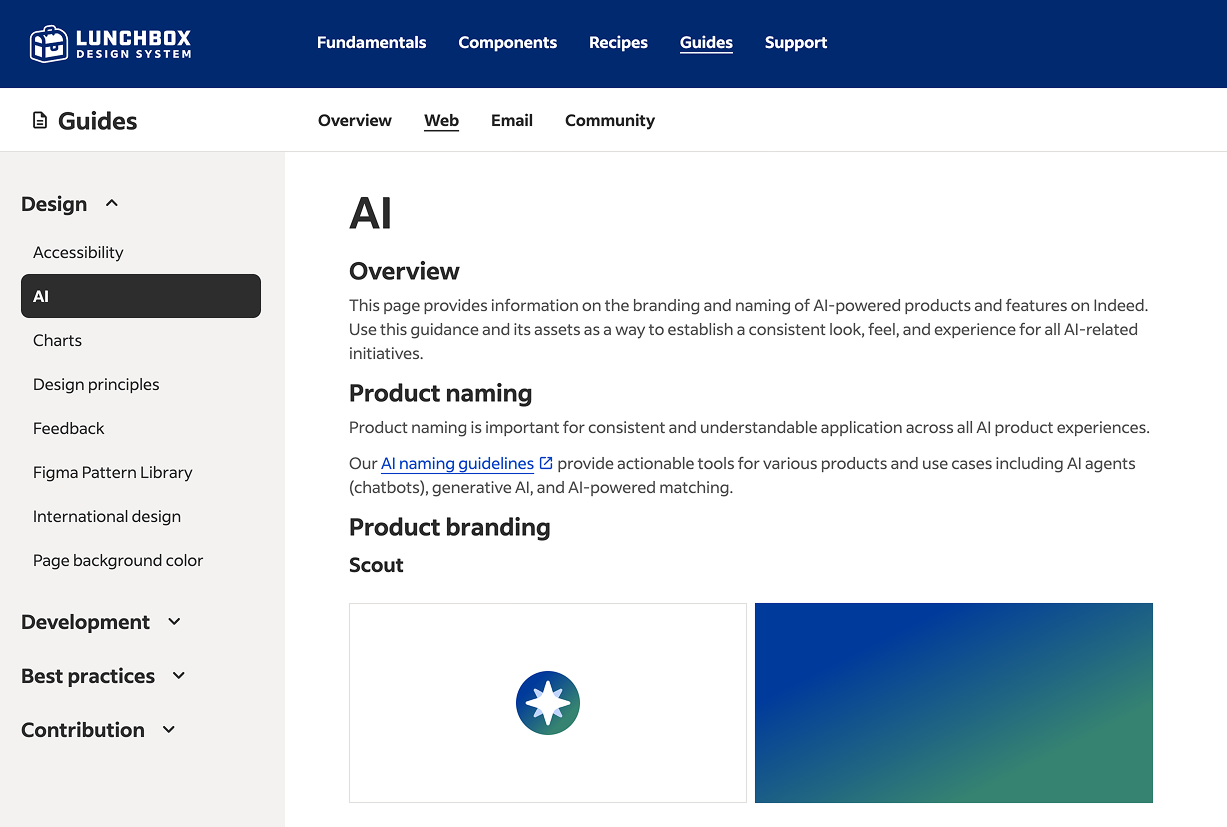Click the Scout subheading
Viewport: 1227px width, 827px height.
click(x=376, y=565)
